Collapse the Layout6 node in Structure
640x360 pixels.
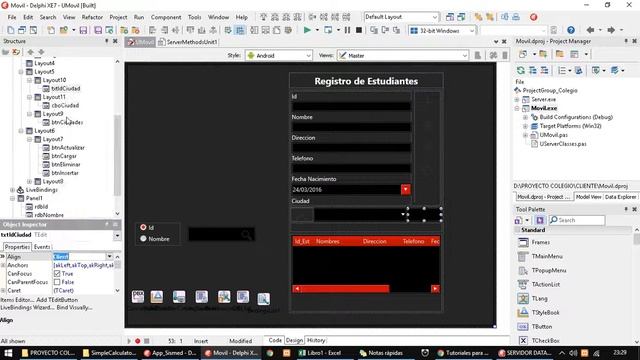coord(21,131)
